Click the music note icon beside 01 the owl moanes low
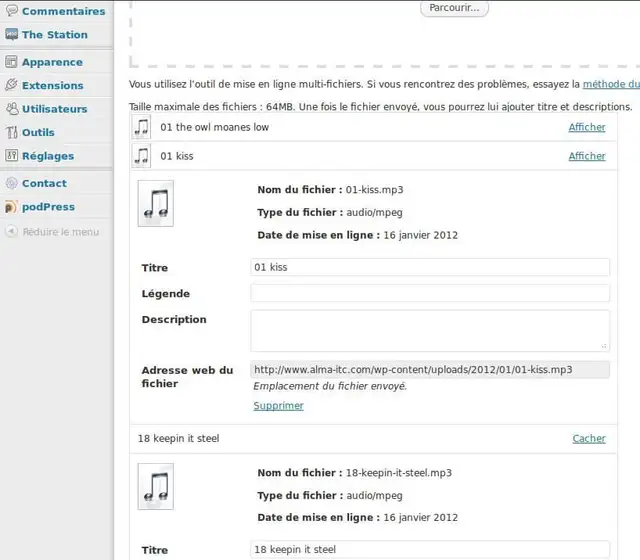The width and height of the screenshot is (640, 560). pyautogui.click(x=142, y=127)
